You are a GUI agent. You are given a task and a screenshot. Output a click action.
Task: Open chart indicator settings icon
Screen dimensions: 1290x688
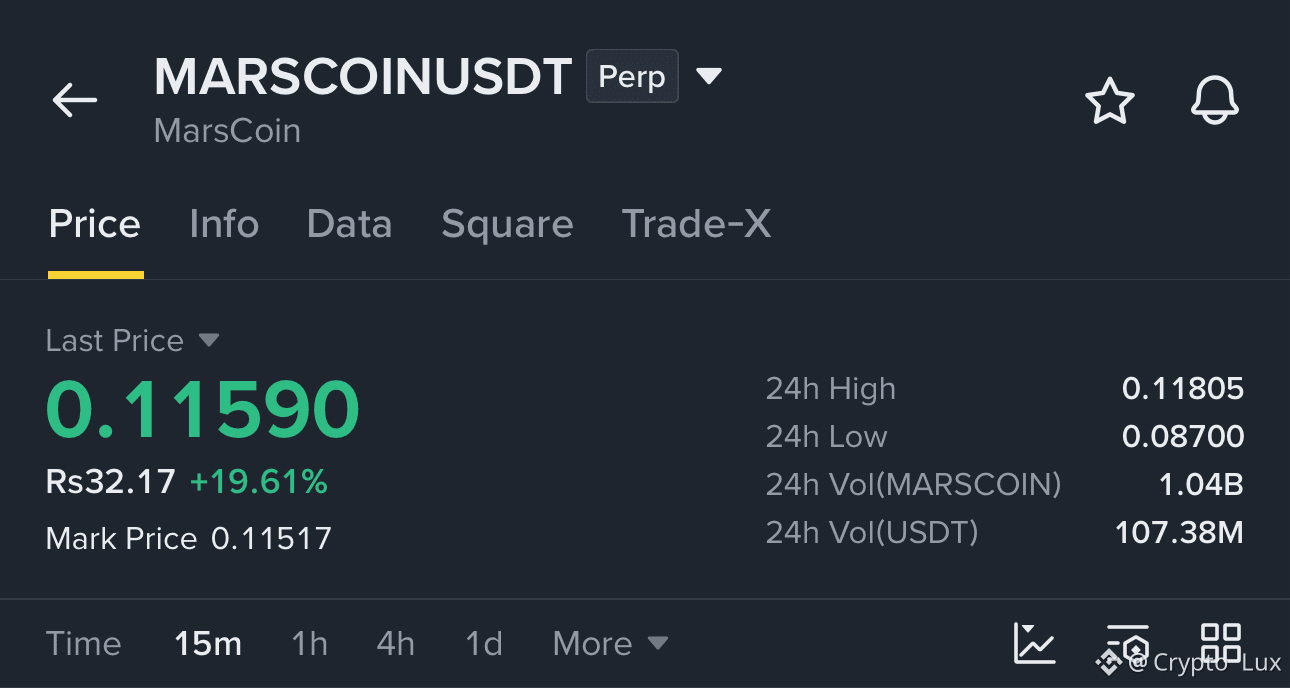click(x=1128, y=643)
